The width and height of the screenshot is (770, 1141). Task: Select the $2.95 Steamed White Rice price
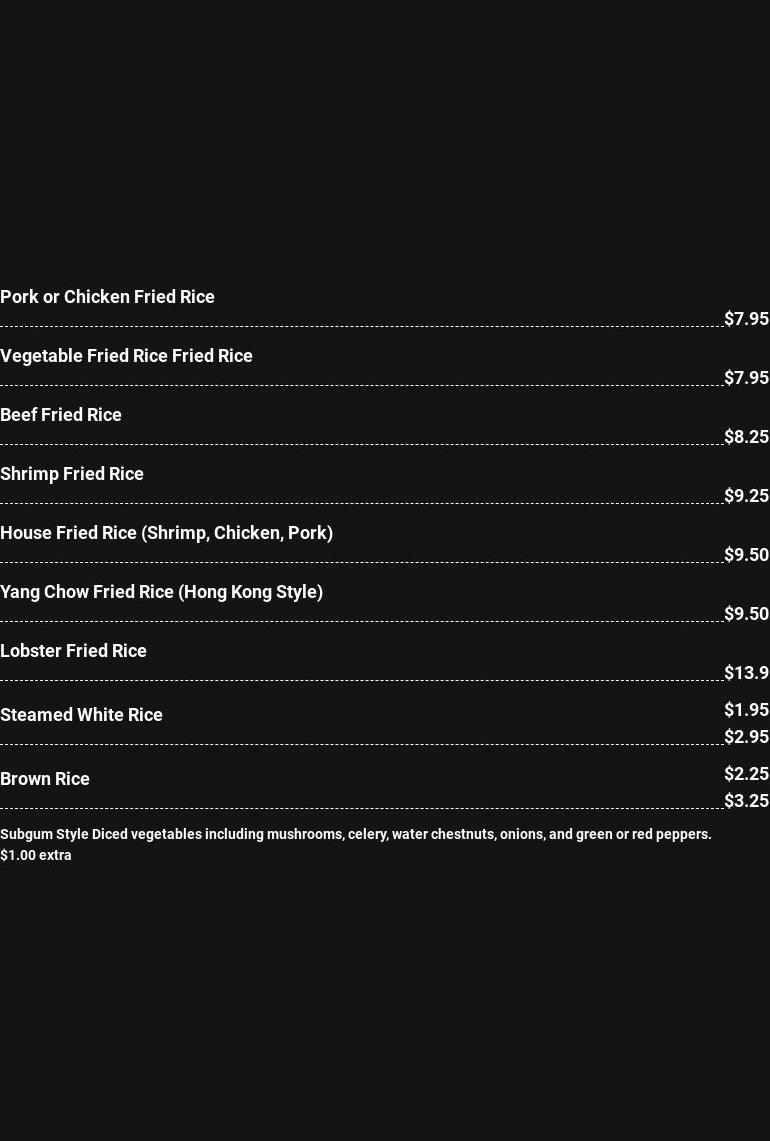click(746, 737)
